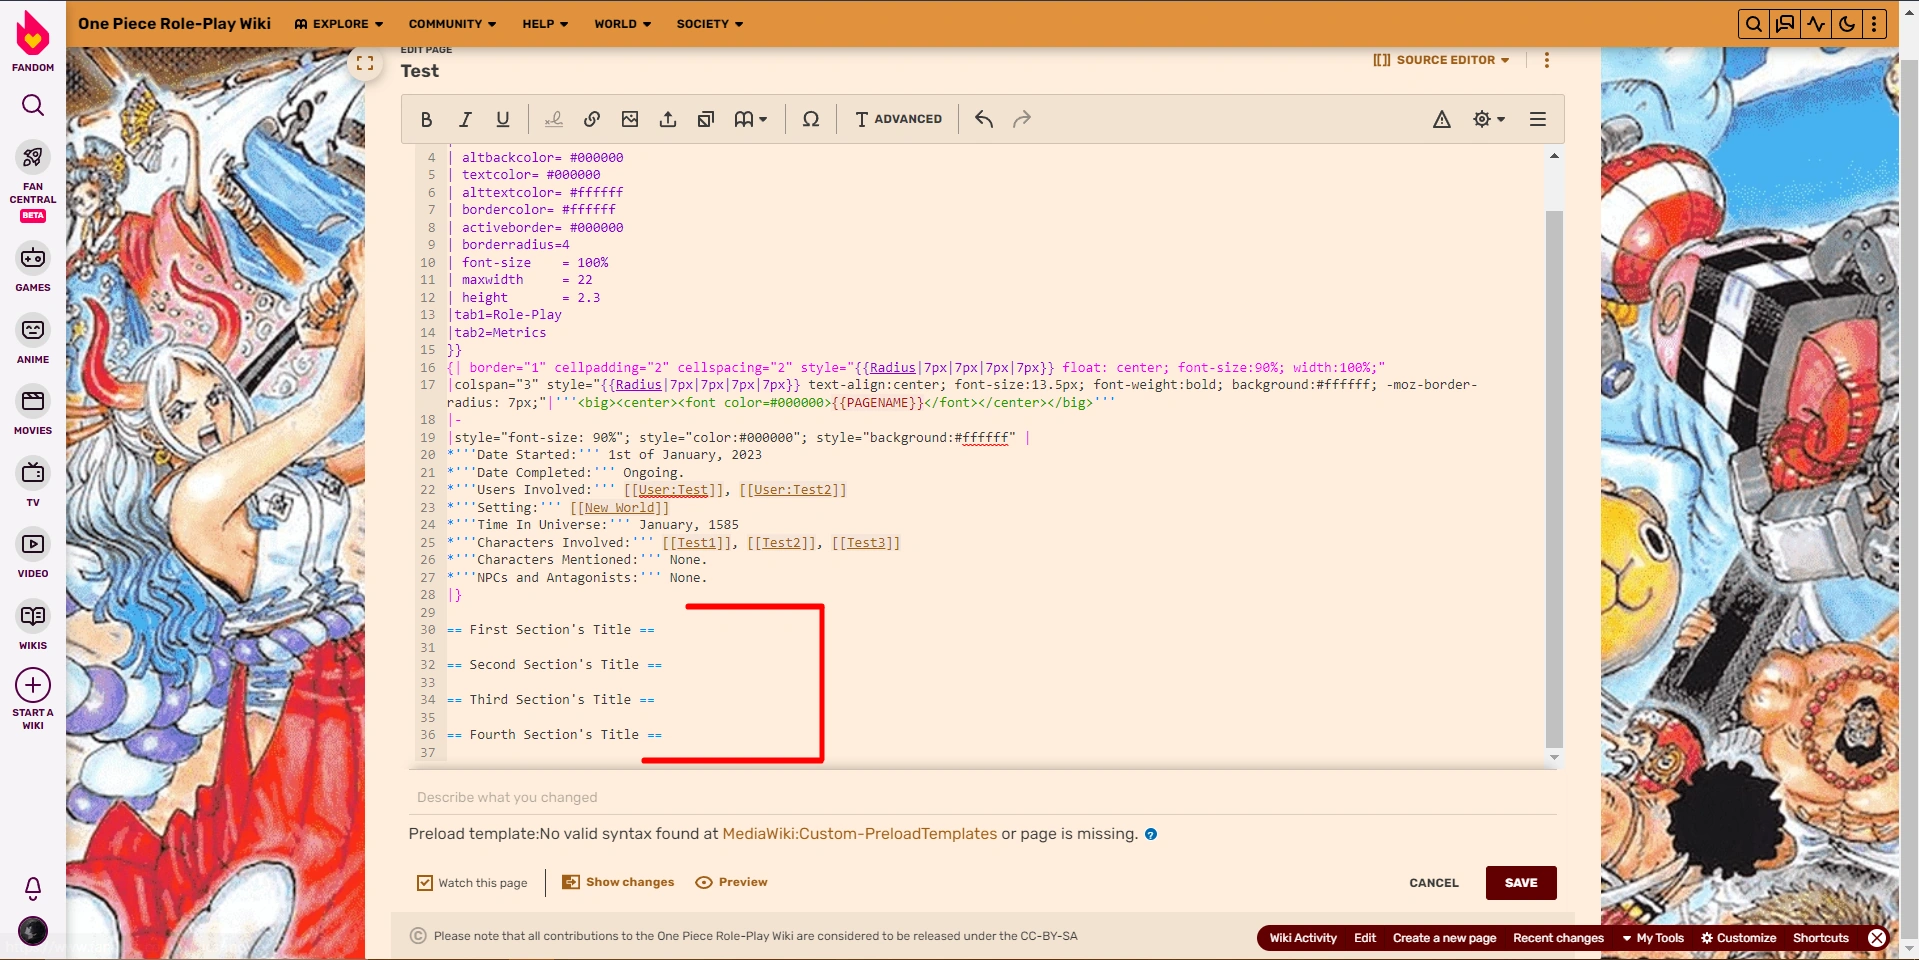The image size is (1919, 960).
Task: Expand the Help dropdown
Action: [545, 24]
